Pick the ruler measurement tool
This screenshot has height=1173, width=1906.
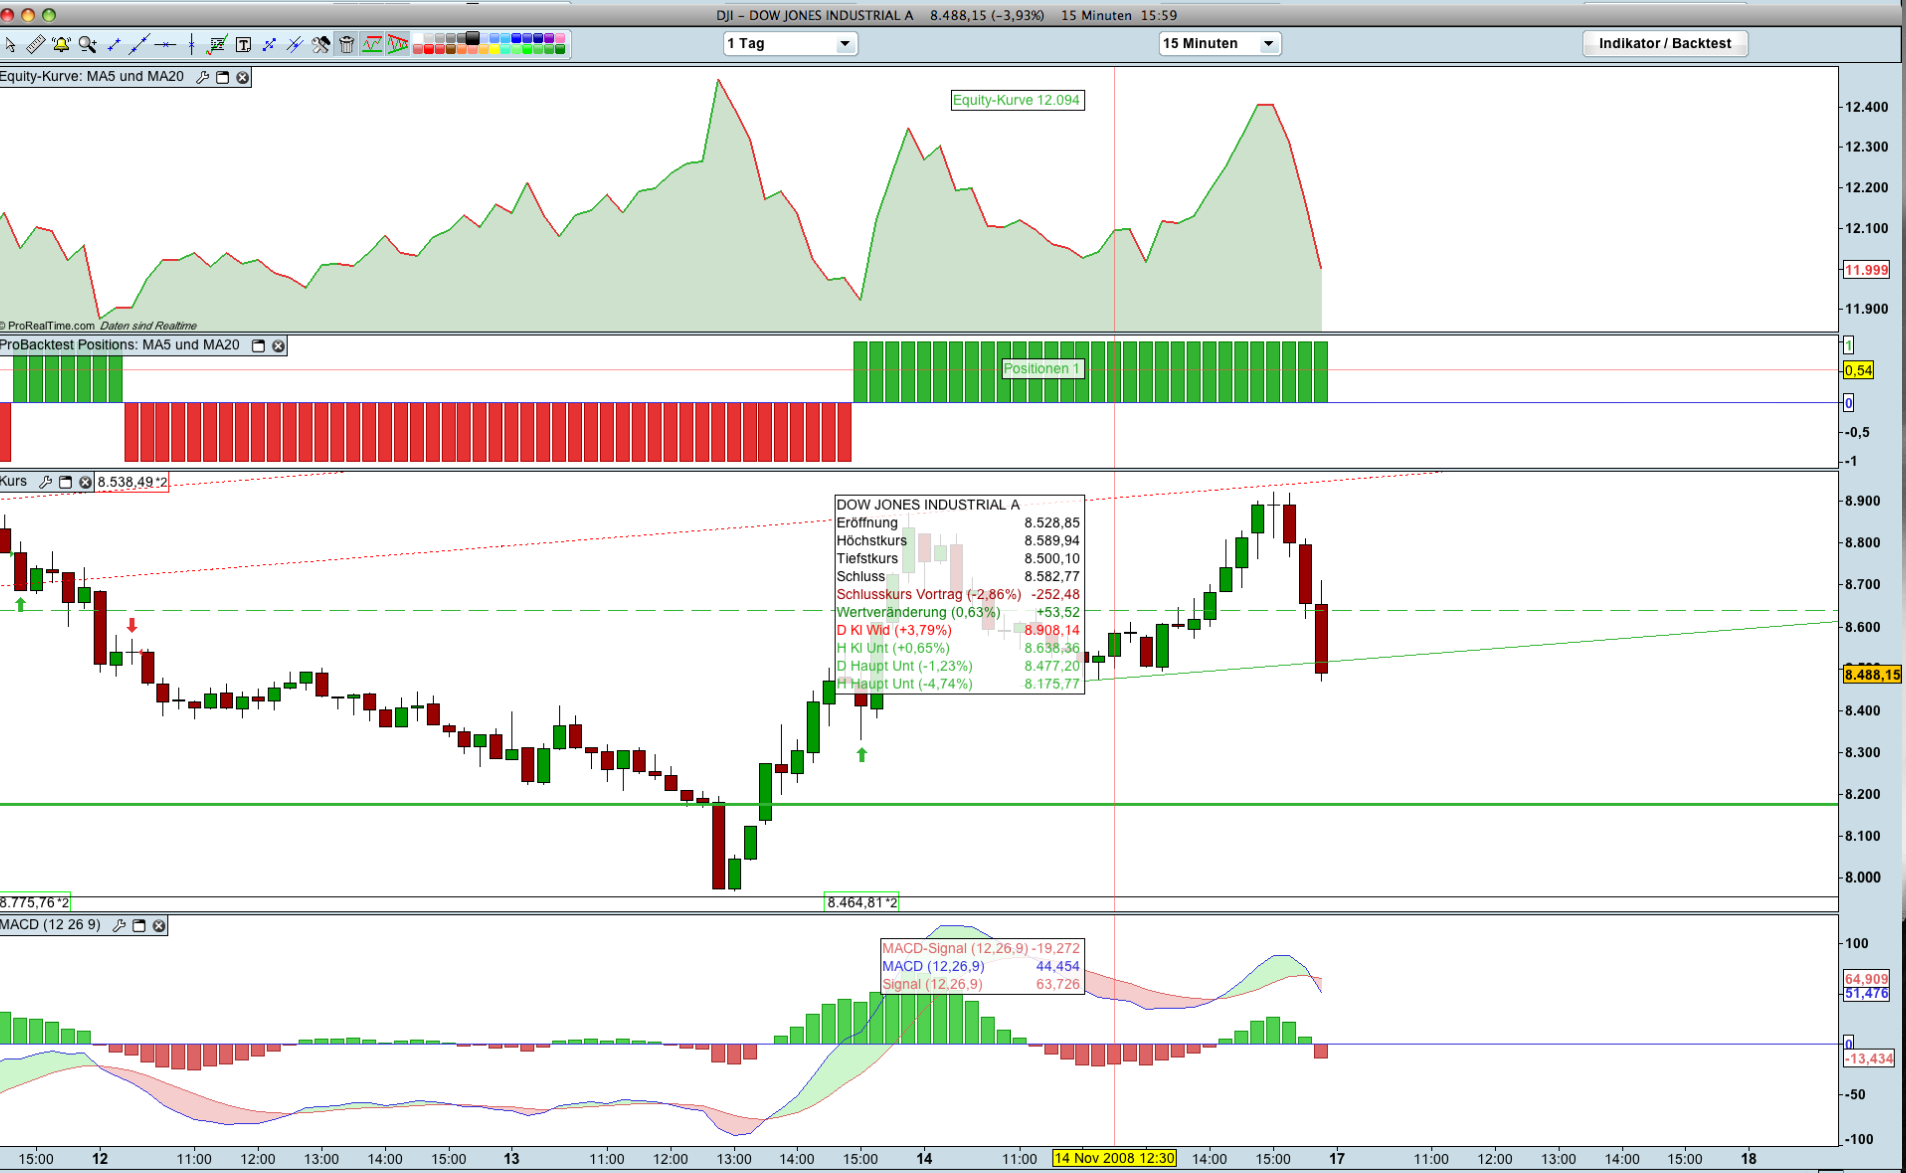point(35,44)
